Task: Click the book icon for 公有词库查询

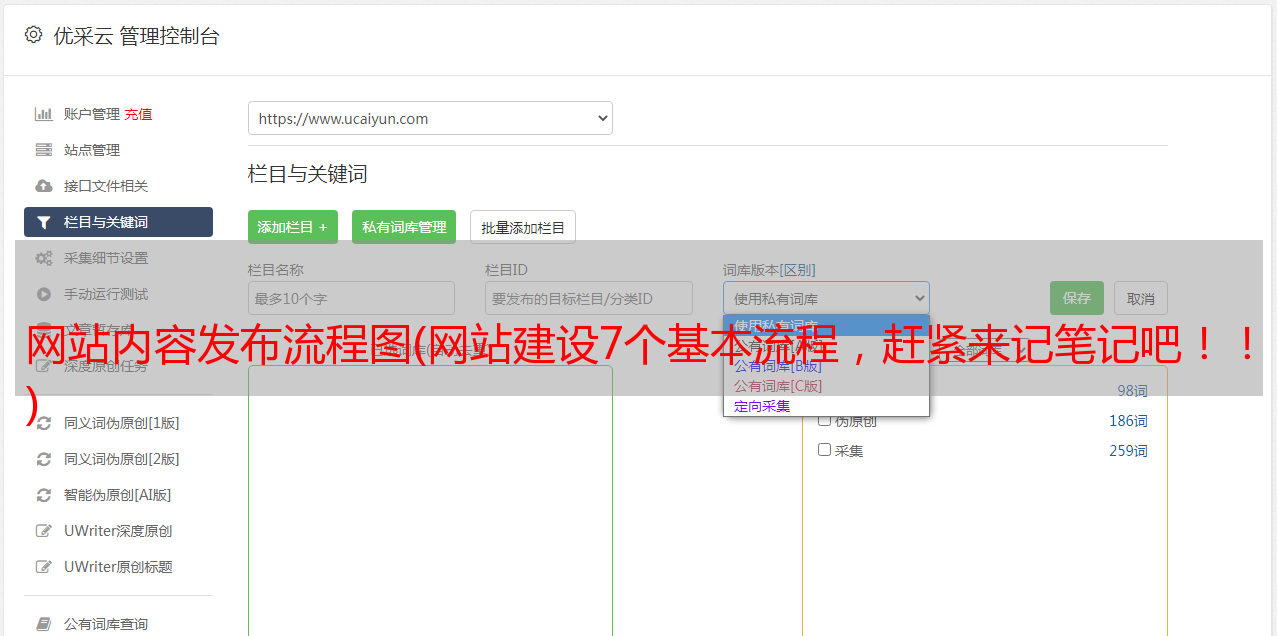Action: (43, 624)
